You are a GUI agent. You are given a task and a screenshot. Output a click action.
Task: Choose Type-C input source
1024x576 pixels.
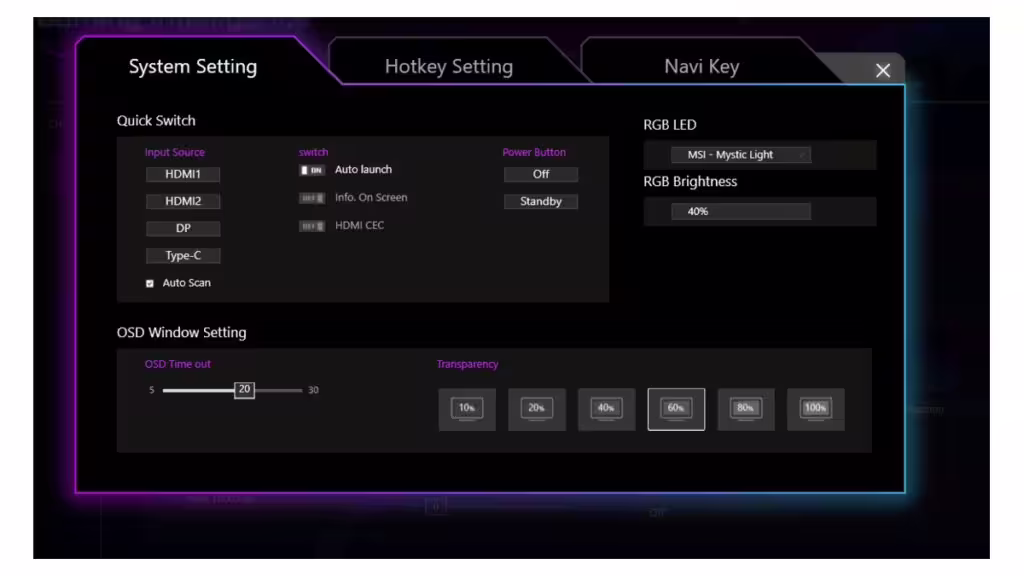coord(183,255)
